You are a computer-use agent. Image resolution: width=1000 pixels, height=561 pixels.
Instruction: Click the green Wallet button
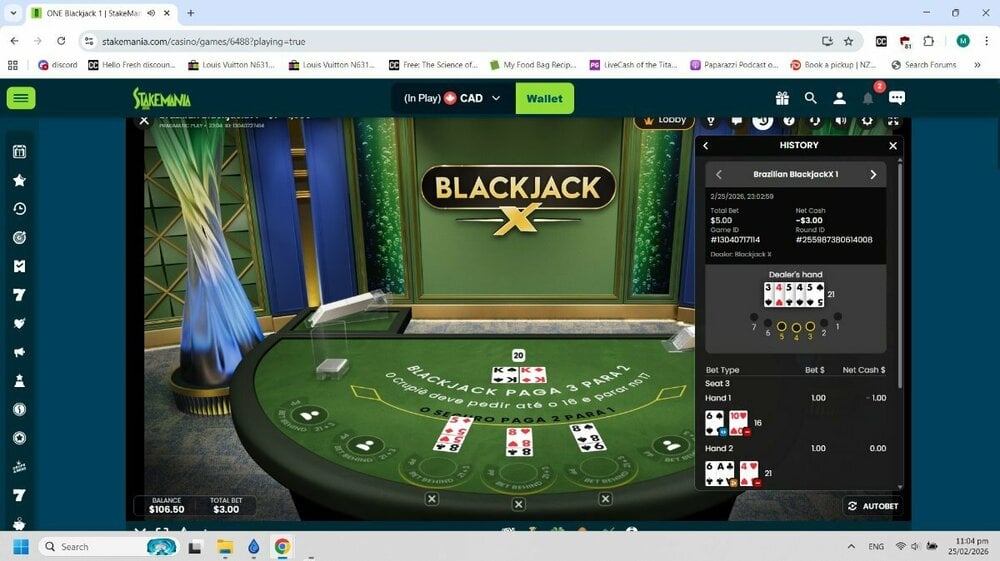point(544,98)
